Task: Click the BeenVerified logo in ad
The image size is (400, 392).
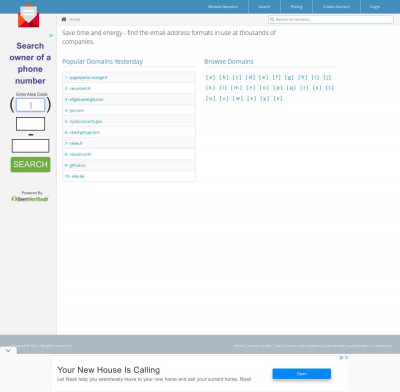Action: coord(30,199)
